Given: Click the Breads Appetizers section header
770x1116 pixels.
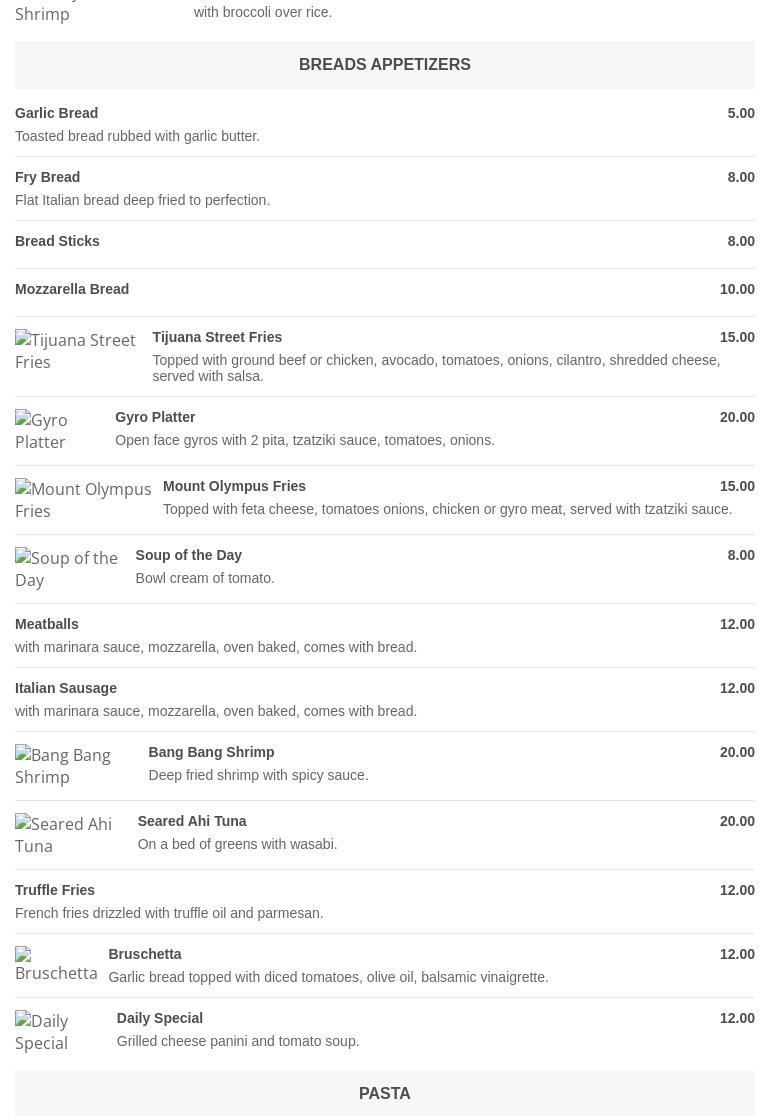Looking at the screenshot, I should [384, 65].
